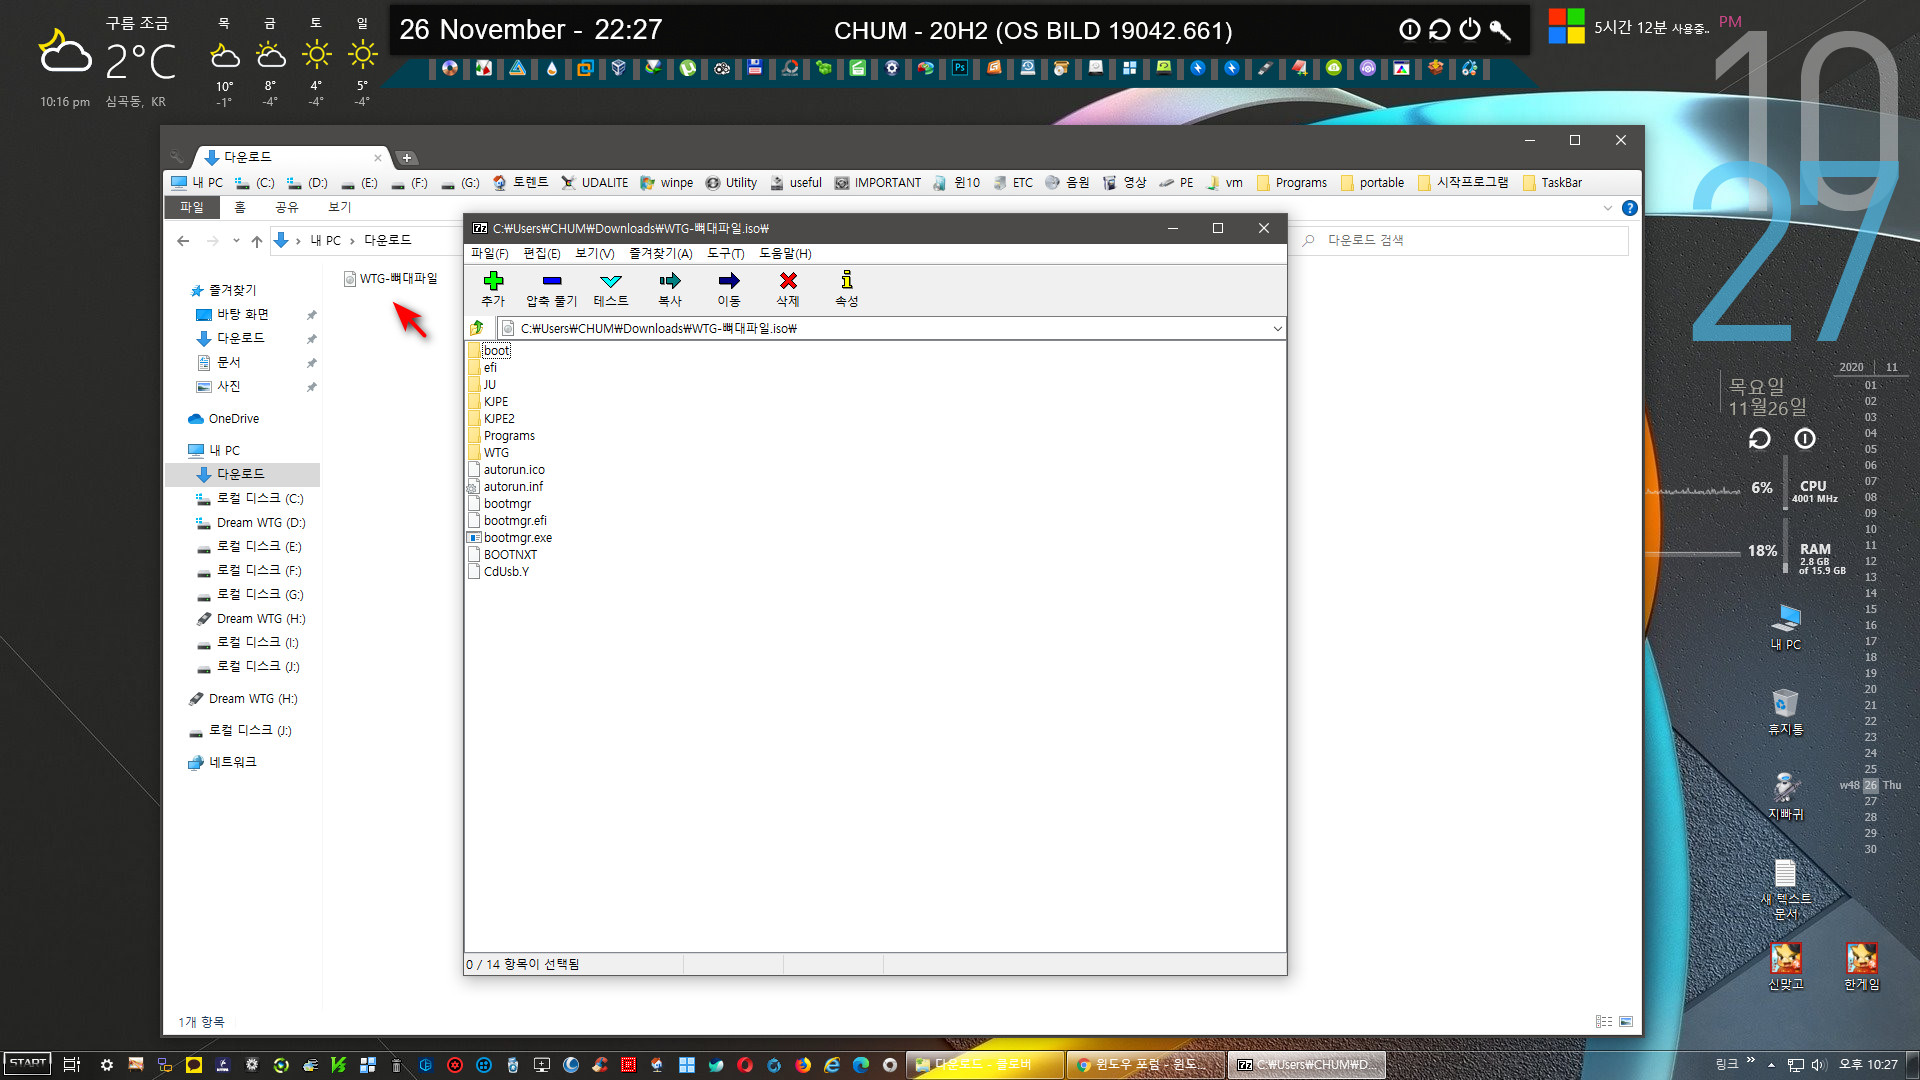The height and width of the screenshot is (1080, 1920).
Task: Add a new Explorer tab with plus button
Action: tap(407, 158)
